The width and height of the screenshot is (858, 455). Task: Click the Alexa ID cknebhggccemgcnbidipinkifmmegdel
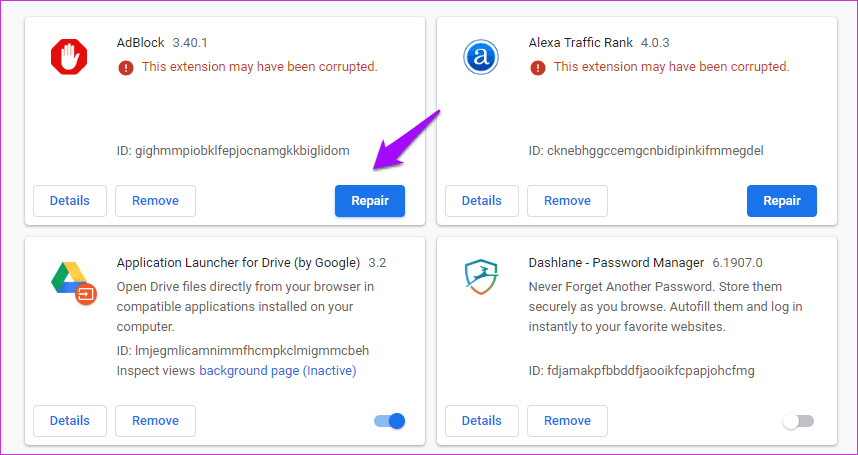click(x=646, y=150)
